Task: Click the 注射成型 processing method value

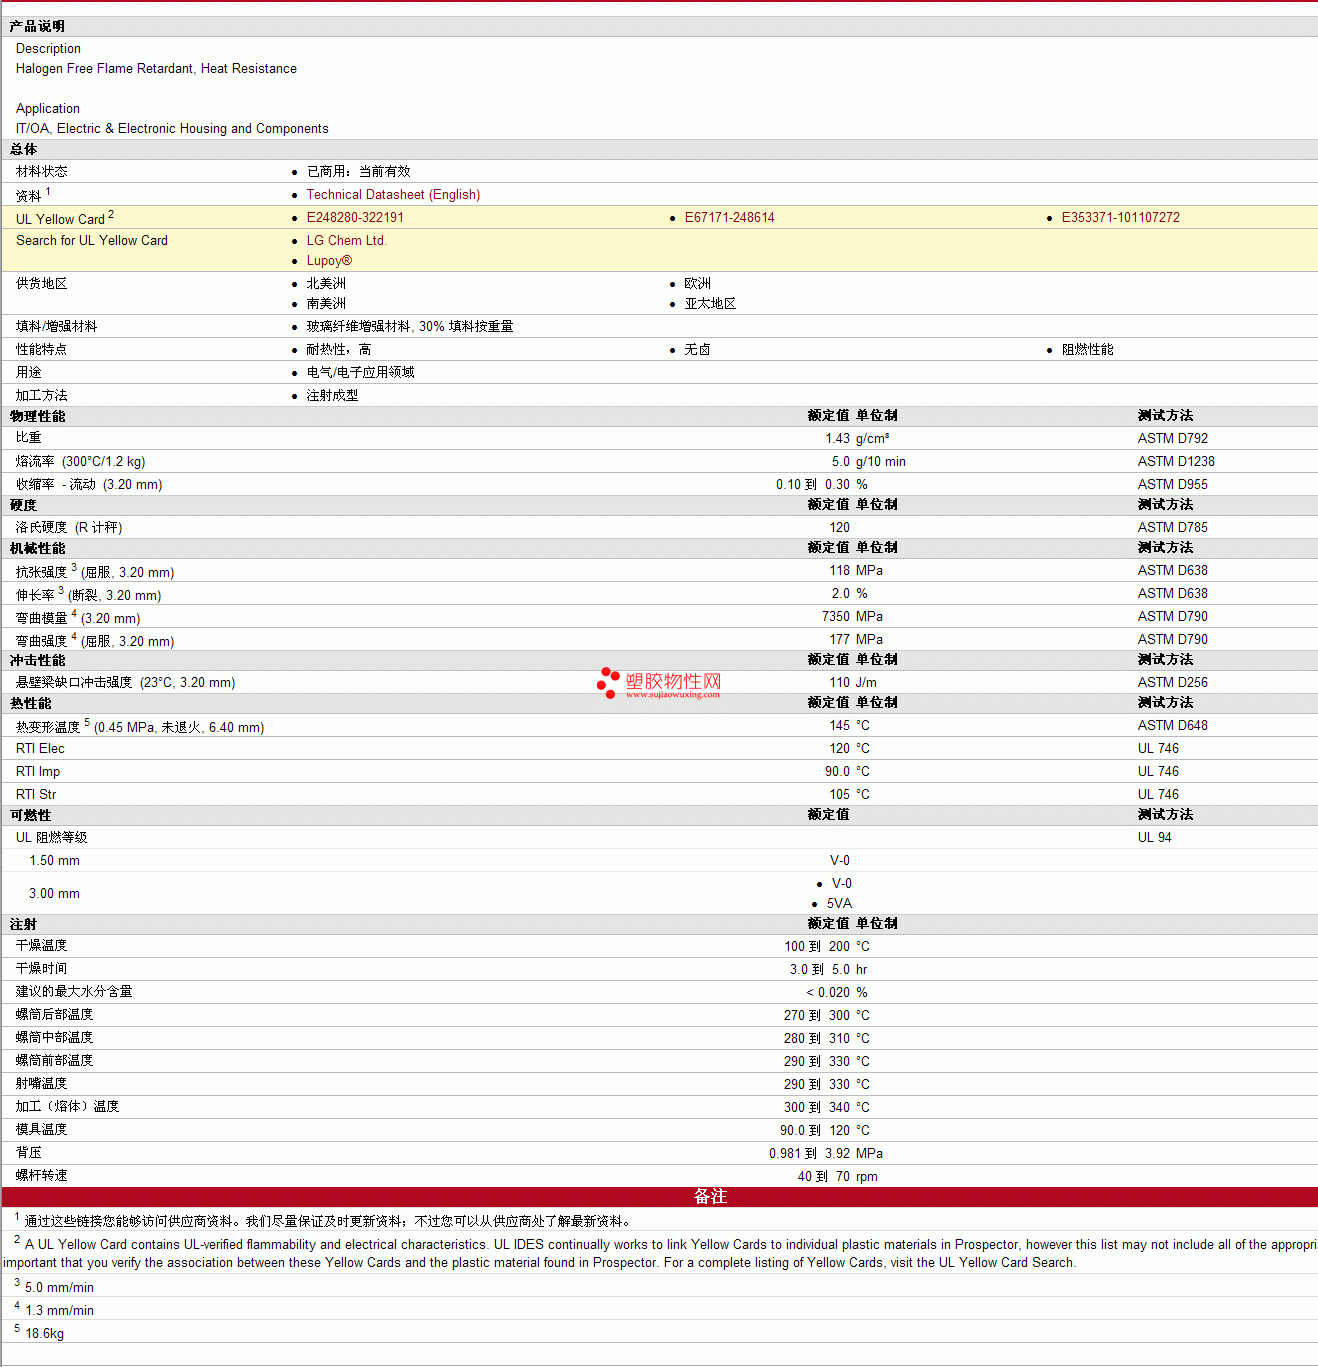Action: coord(332,396)
